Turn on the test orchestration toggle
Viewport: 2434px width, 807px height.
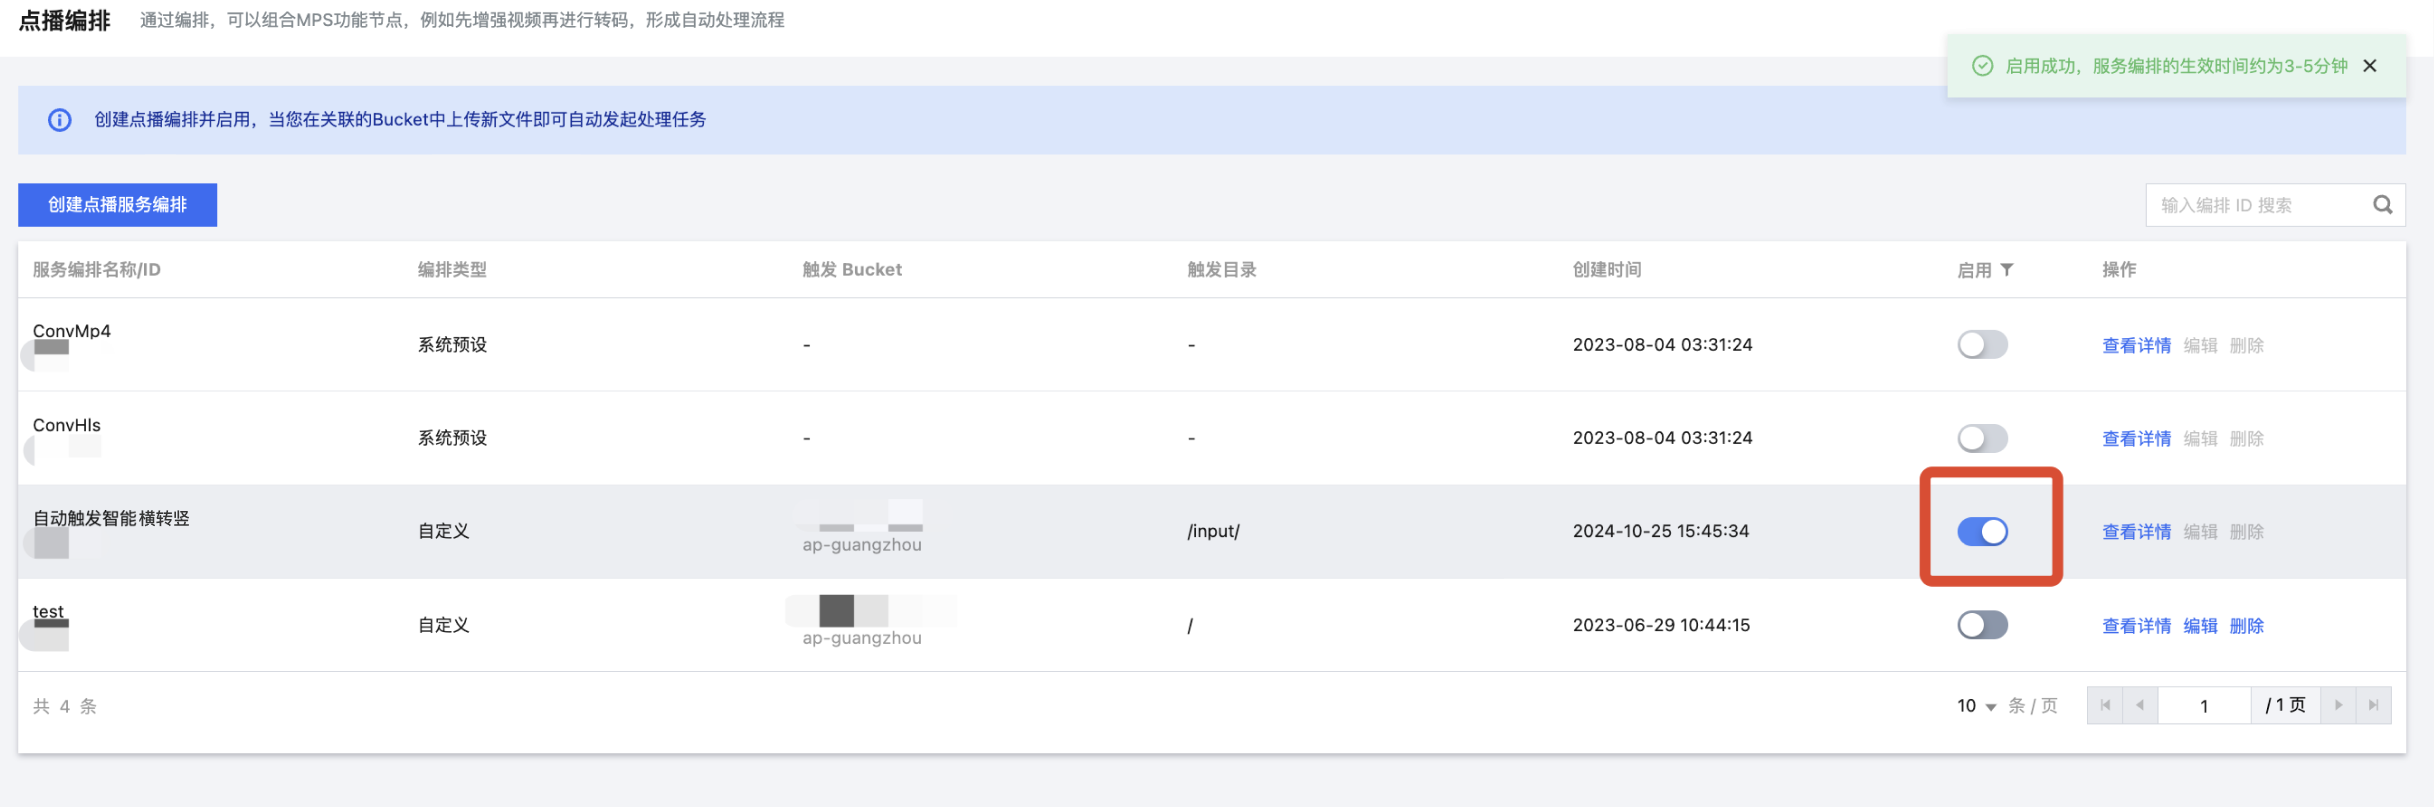[1982, 626]
